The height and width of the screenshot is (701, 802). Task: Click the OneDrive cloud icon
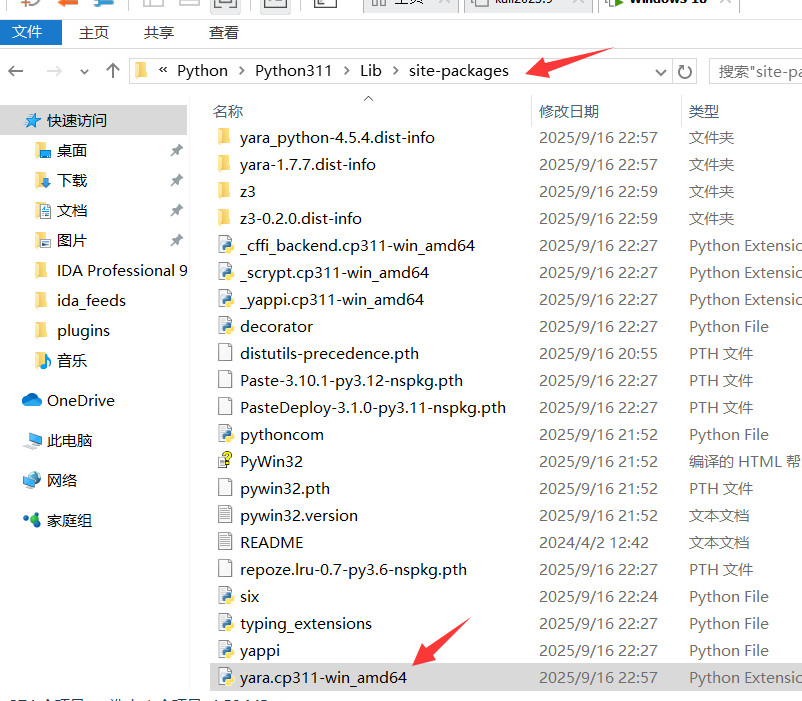pos(32,400)
